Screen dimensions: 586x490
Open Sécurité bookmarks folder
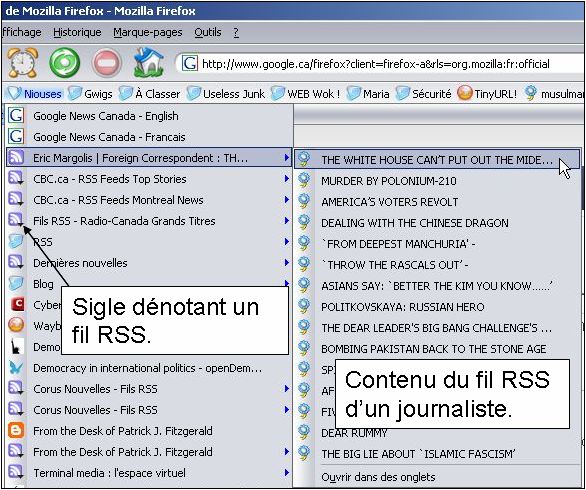(423, 93)
